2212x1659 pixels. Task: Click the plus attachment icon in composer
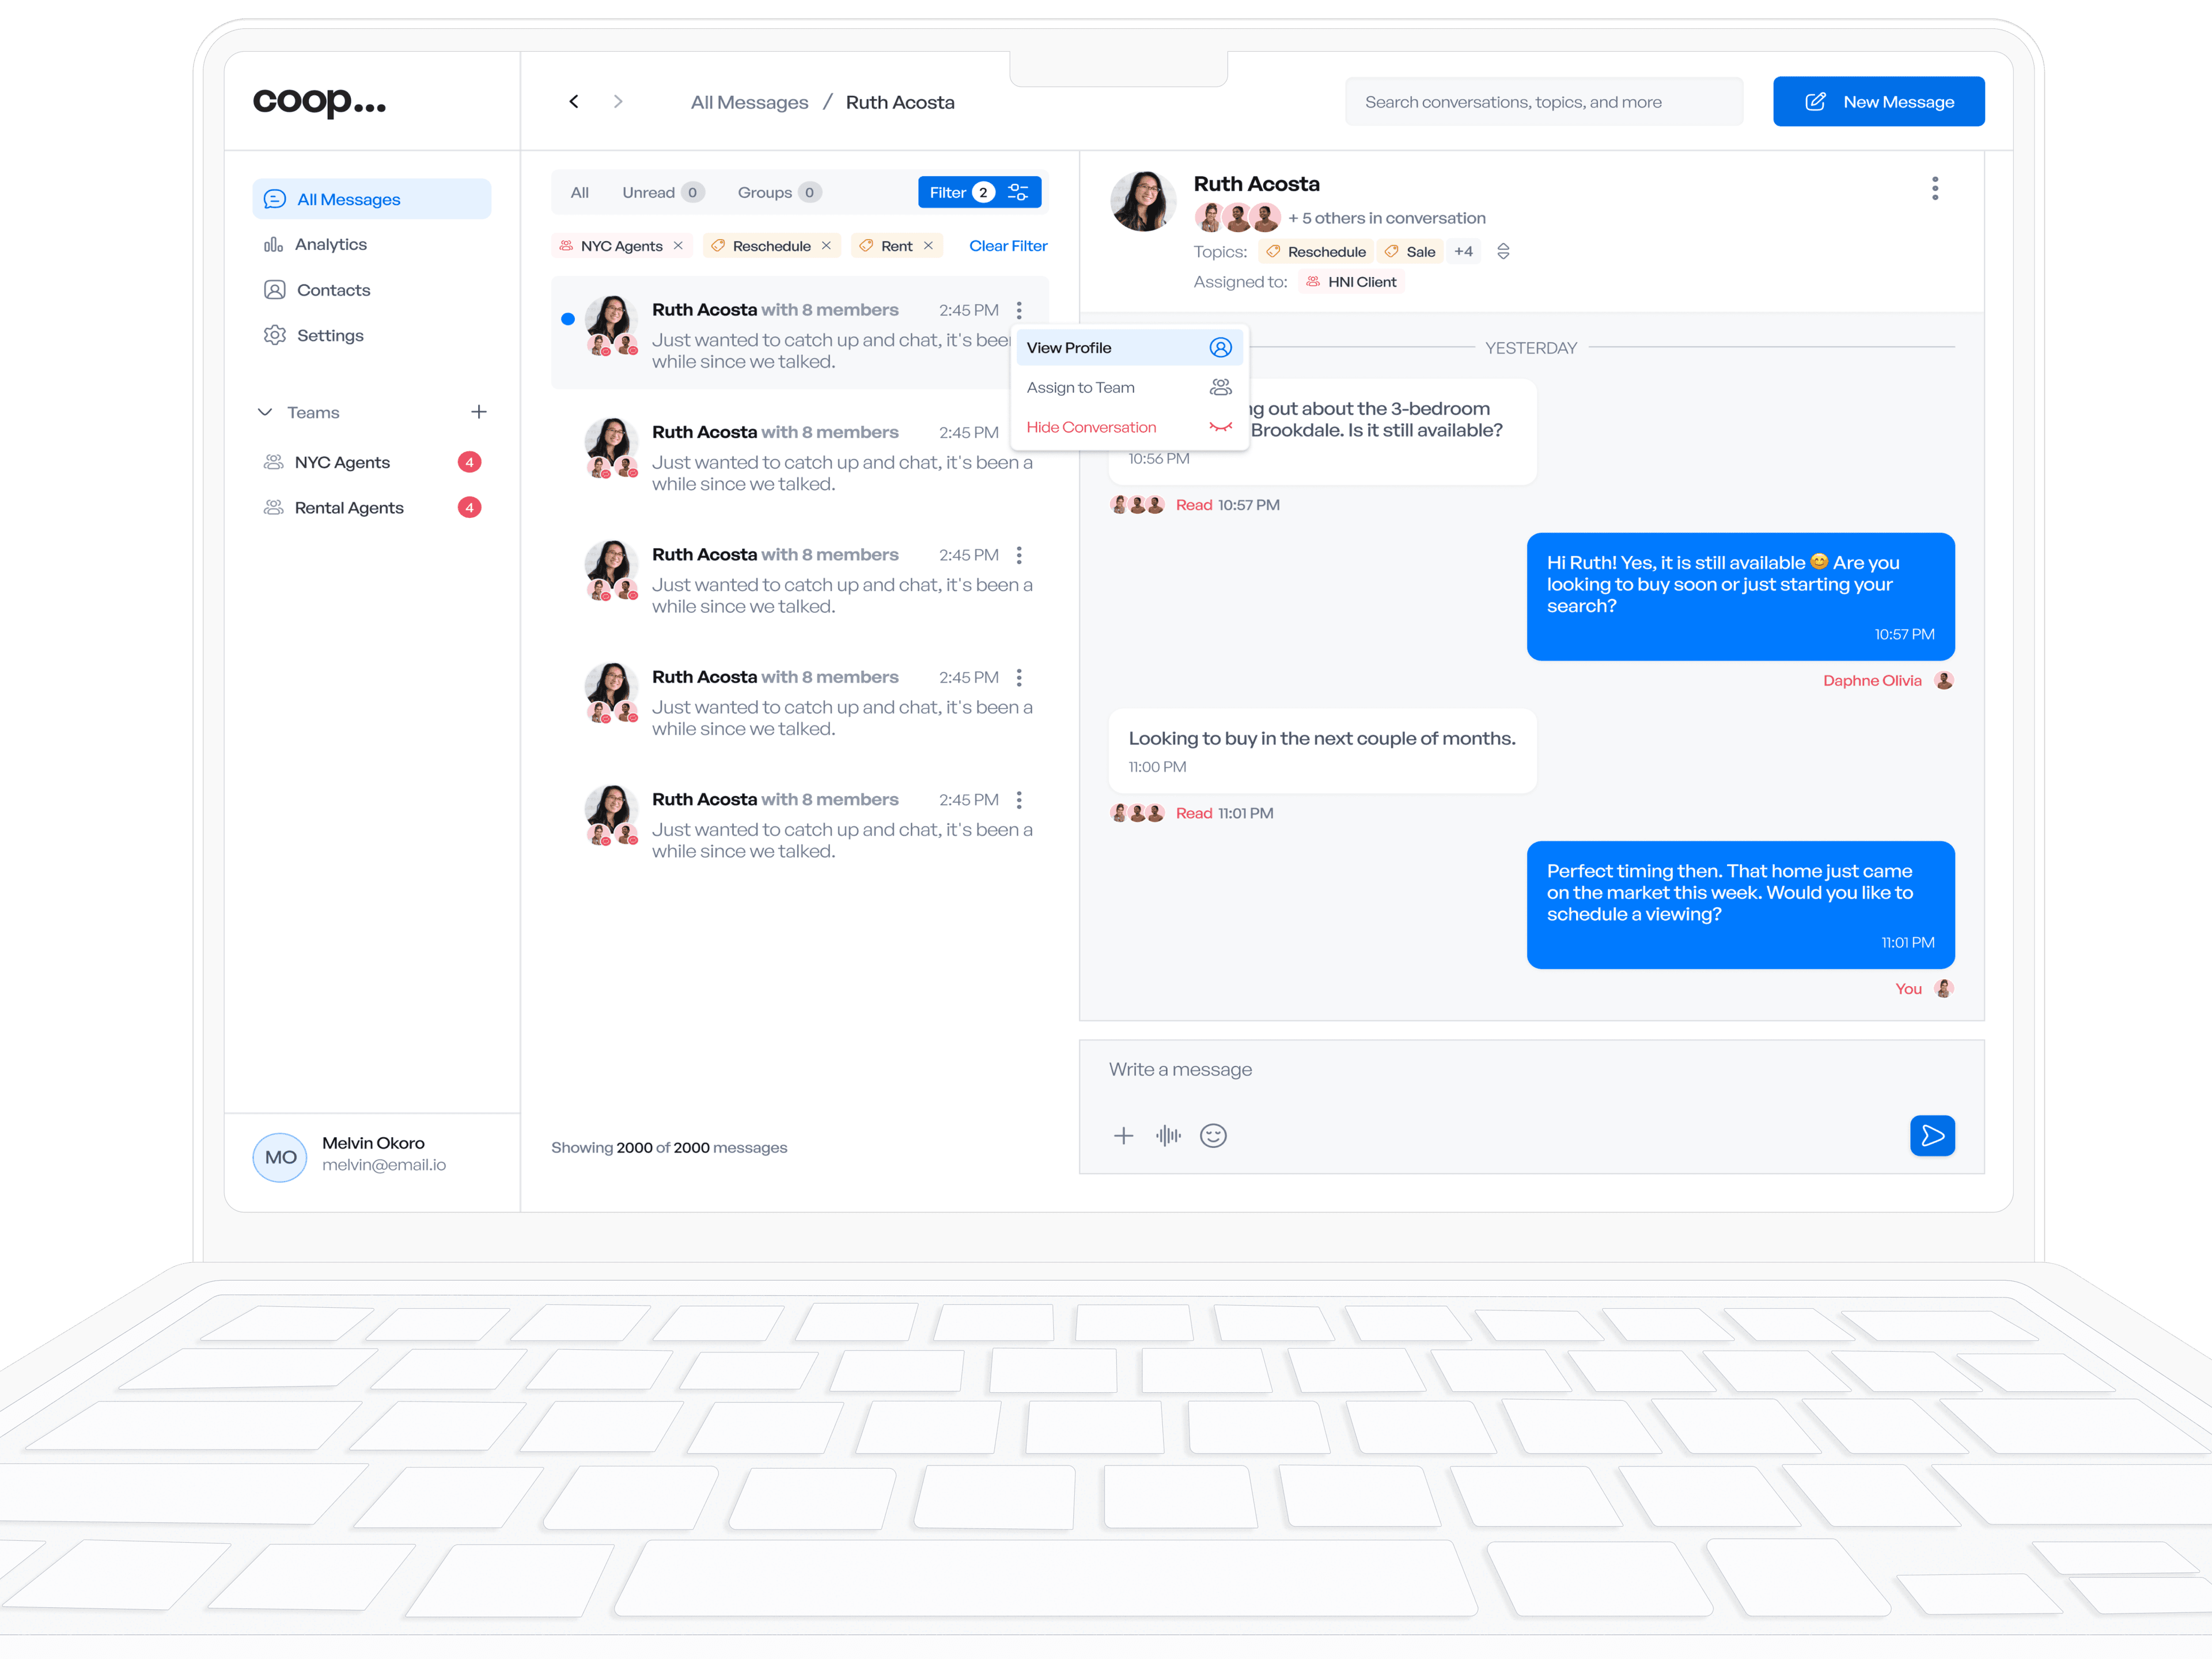point(1123,1135)
